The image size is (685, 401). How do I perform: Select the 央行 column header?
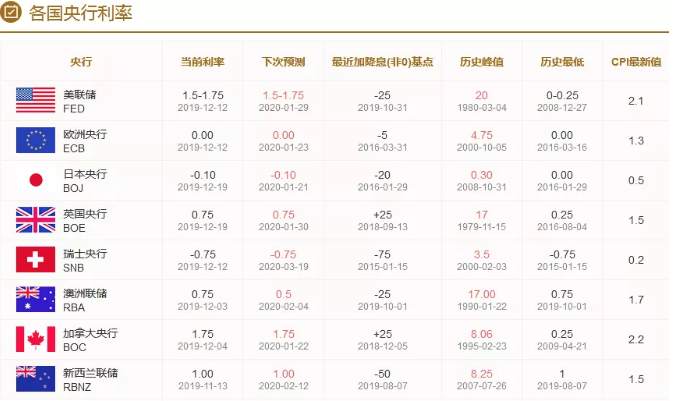pyautogui.click(x=81, y=62)
